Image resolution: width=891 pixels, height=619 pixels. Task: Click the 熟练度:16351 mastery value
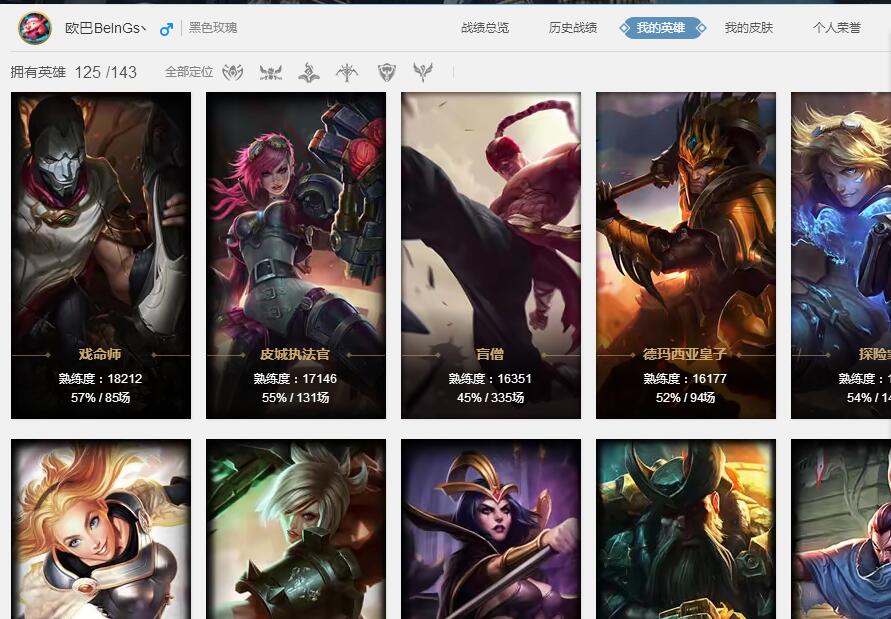point(490,379)
